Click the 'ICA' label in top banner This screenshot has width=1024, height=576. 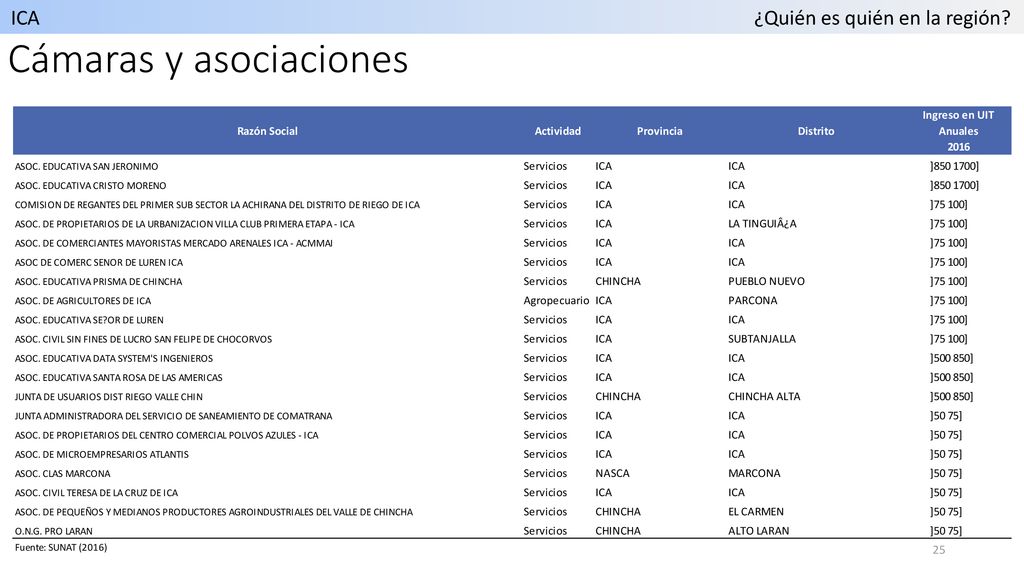click(x=25, y=18)
